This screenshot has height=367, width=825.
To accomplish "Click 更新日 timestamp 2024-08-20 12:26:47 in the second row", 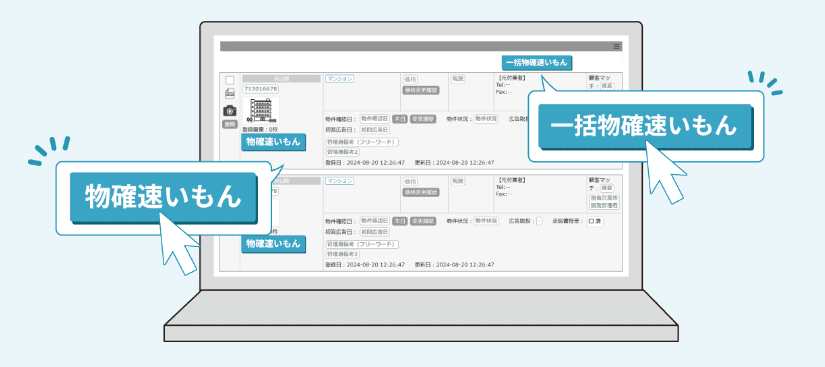I will pos(464,264).
